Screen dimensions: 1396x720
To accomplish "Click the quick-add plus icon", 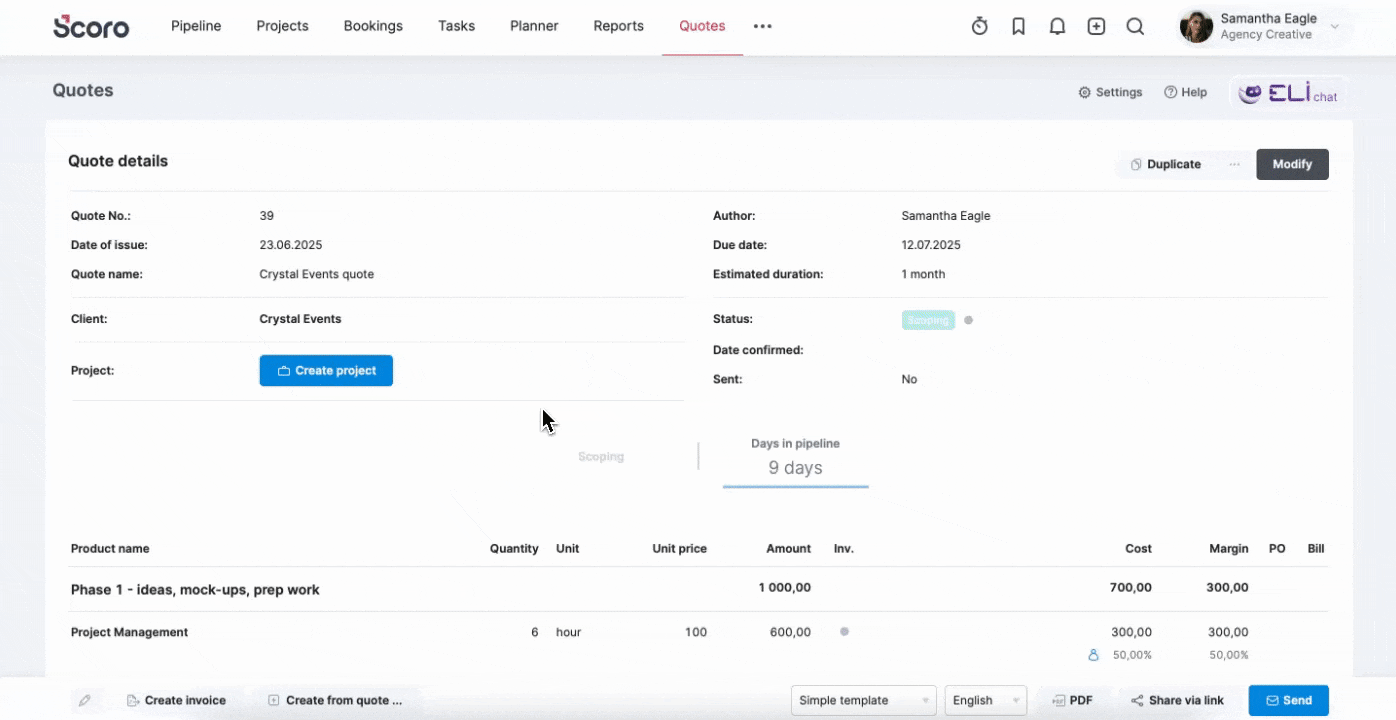I will coord(1096,27).
